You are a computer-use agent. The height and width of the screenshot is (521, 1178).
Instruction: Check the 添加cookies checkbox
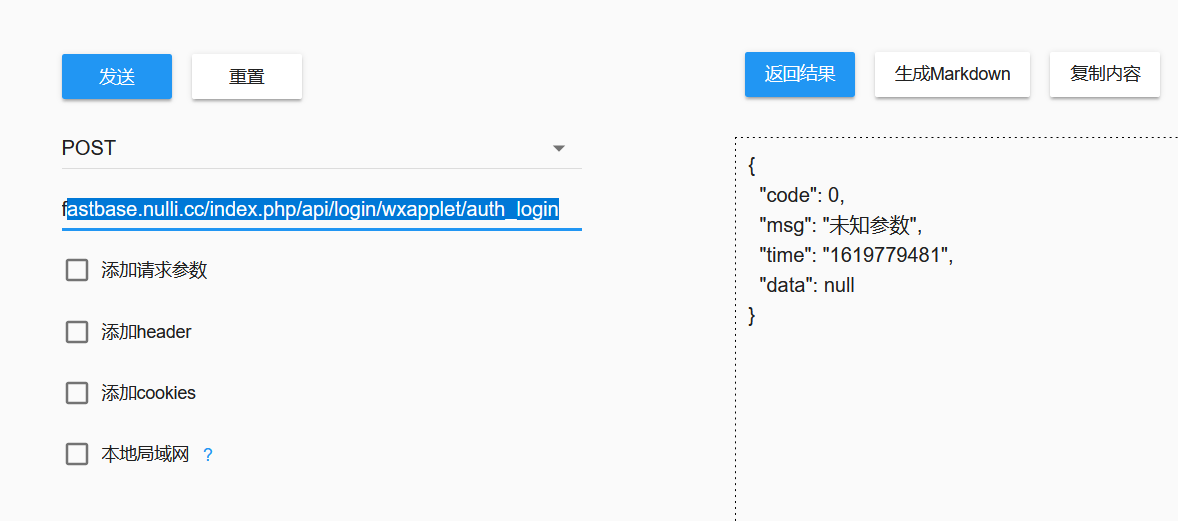77,393
